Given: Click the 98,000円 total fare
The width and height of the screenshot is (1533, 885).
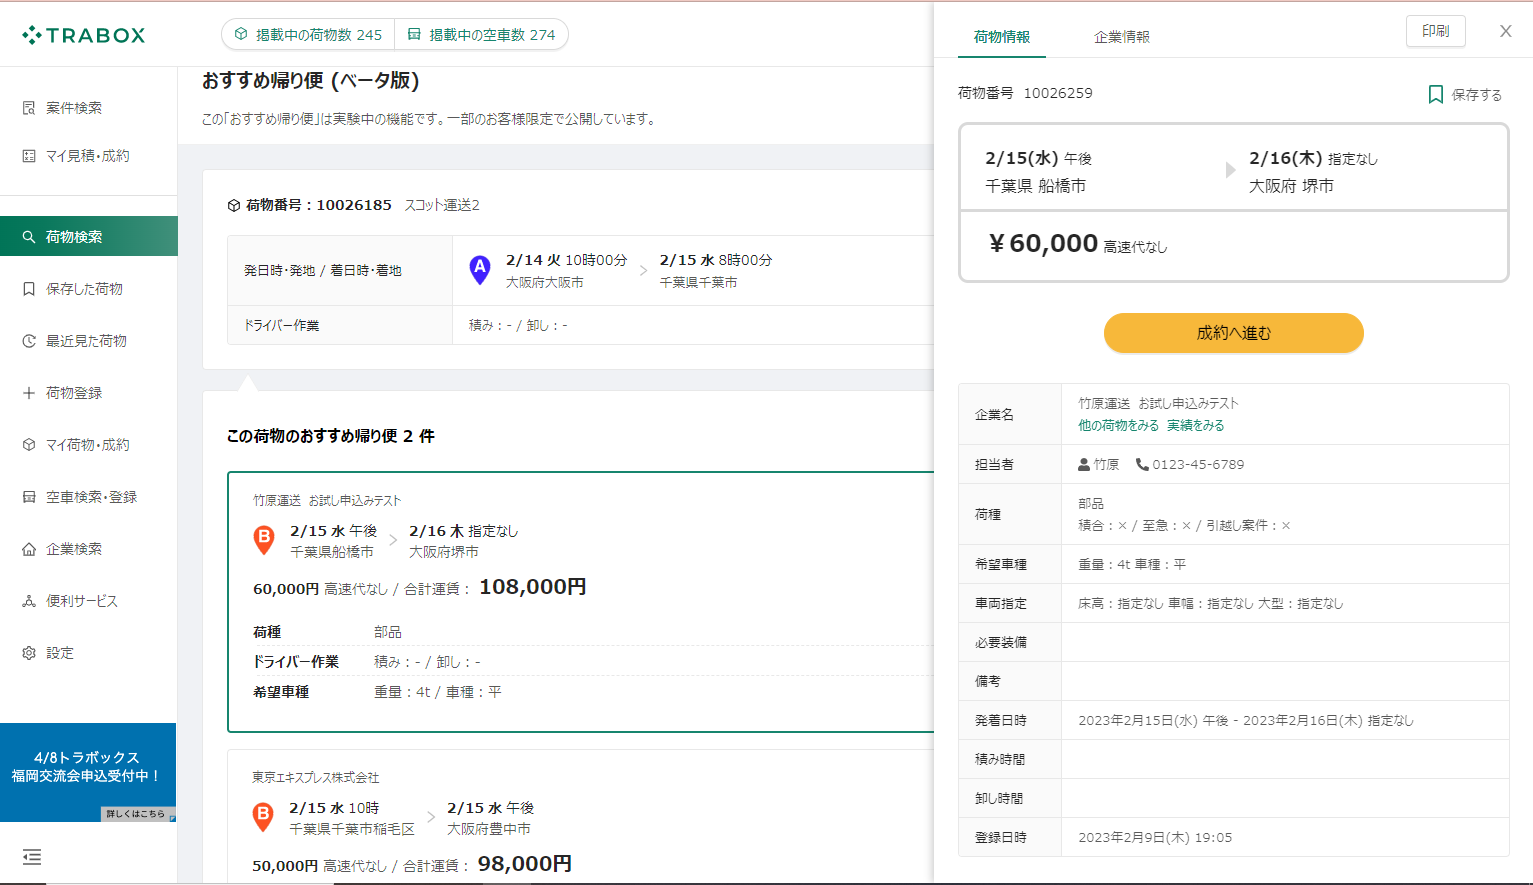Looking at the screenshot, I should [x=525, y=864].
